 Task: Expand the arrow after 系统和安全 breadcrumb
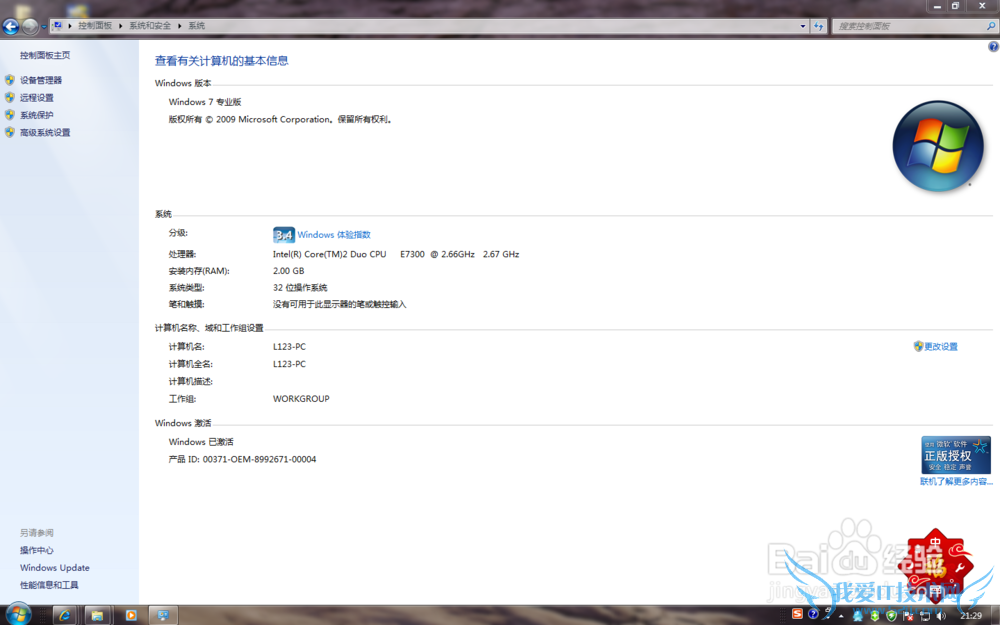pyautogui.click(x=179, y=26)
